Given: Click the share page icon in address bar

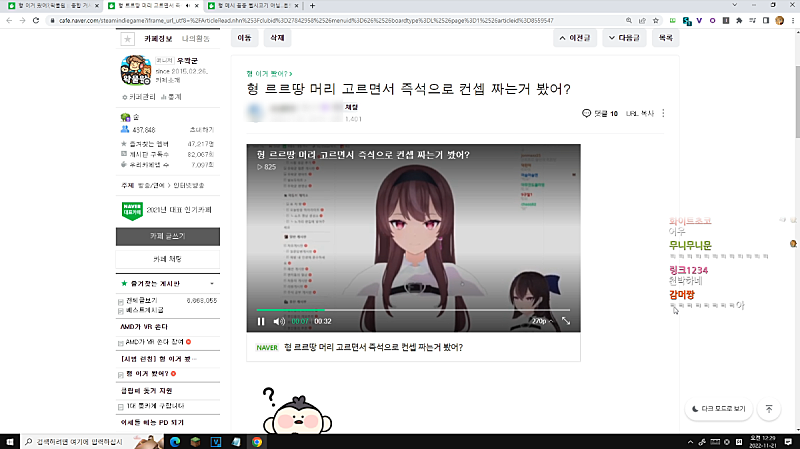Looking at the screenshot, I should (x=642, y=20).
